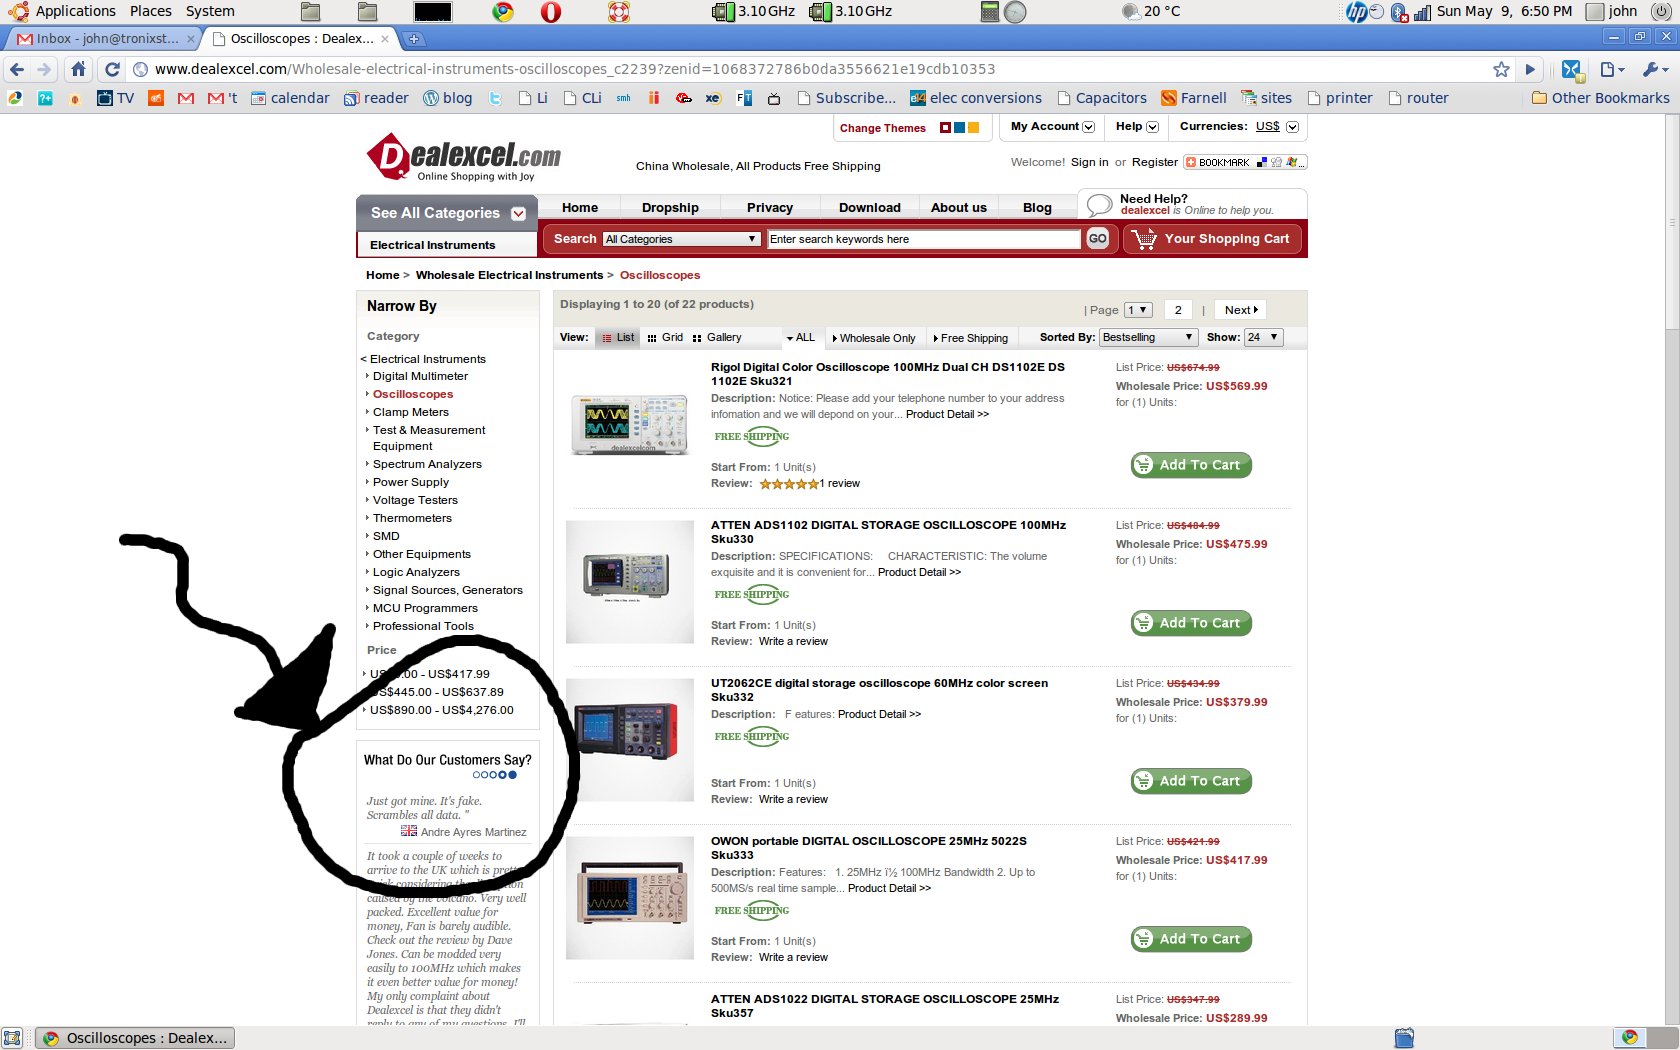
Task: Open the System menu
Action: (x=209, y=11)
